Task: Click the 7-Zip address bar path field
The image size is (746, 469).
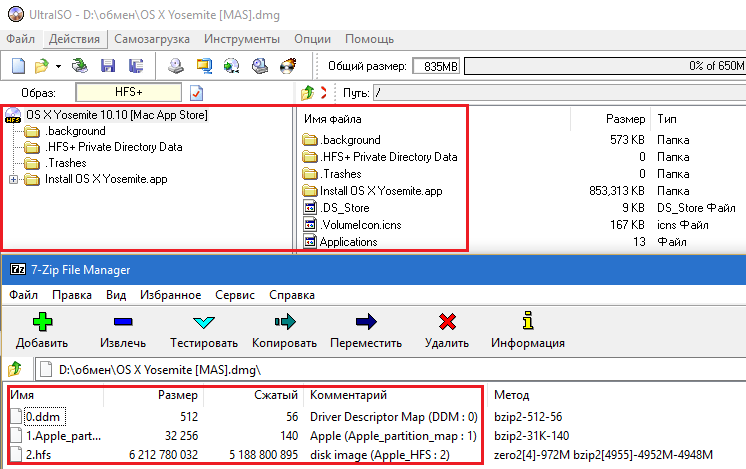Action: pyautogui.click(x=391, y=370)
